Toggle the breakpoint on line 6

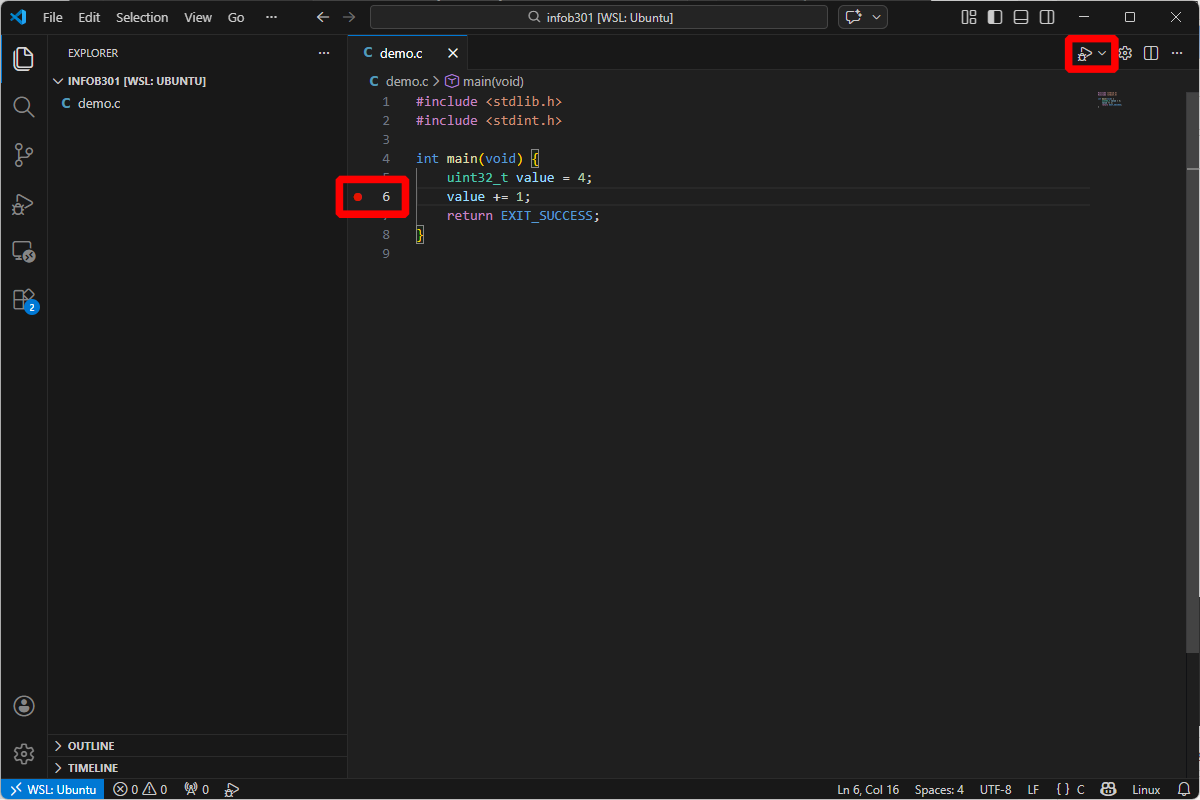click(360, 196)
